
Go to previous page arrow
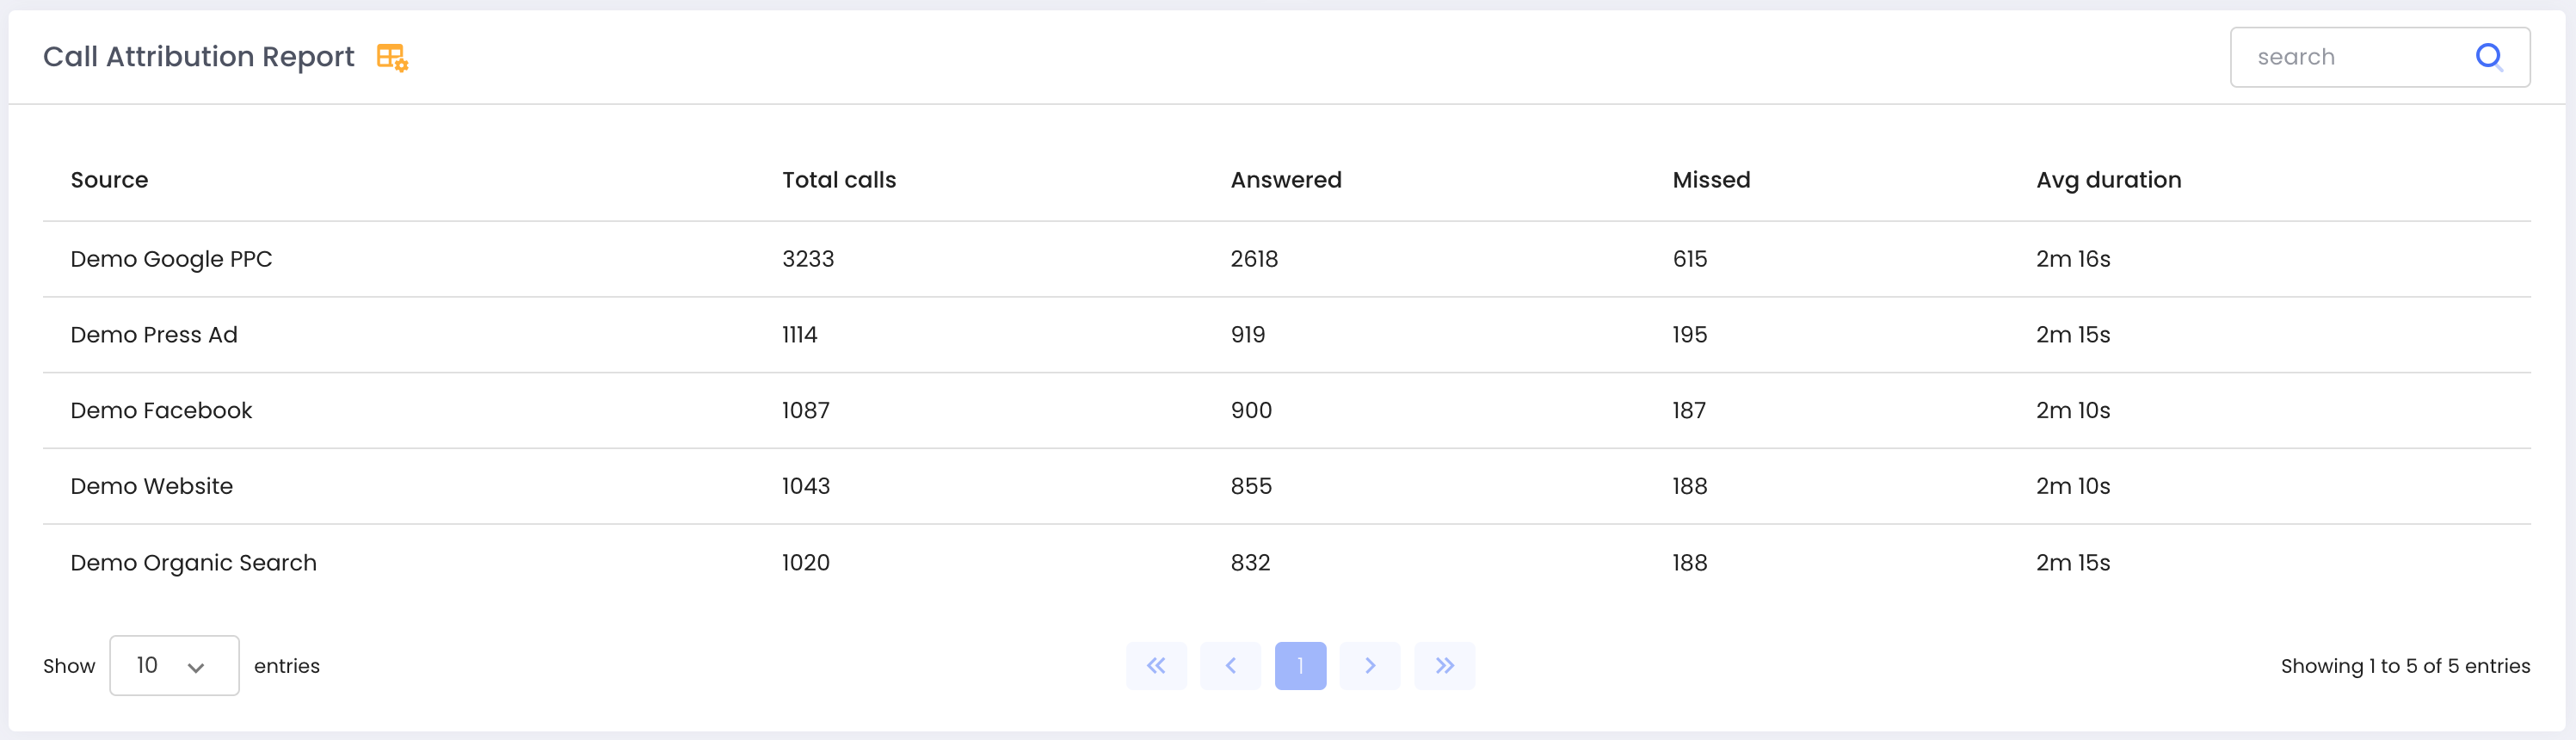pos(1230,666)
